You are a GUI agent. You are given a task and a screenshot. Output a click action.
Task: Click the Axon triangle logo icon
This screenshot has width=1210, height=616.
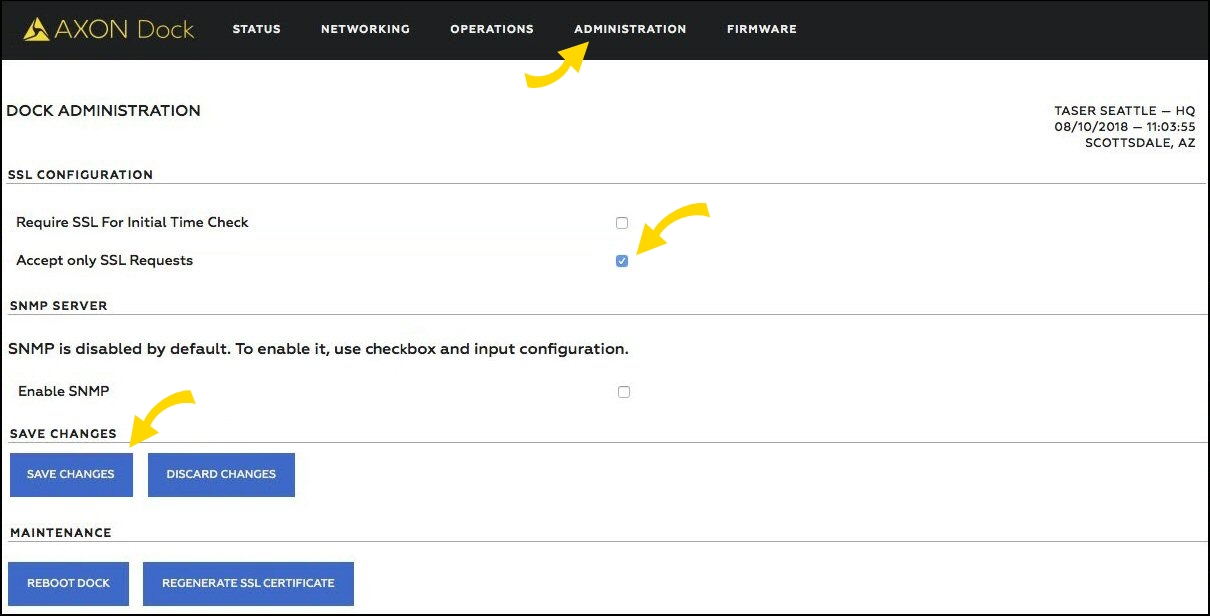37,29
